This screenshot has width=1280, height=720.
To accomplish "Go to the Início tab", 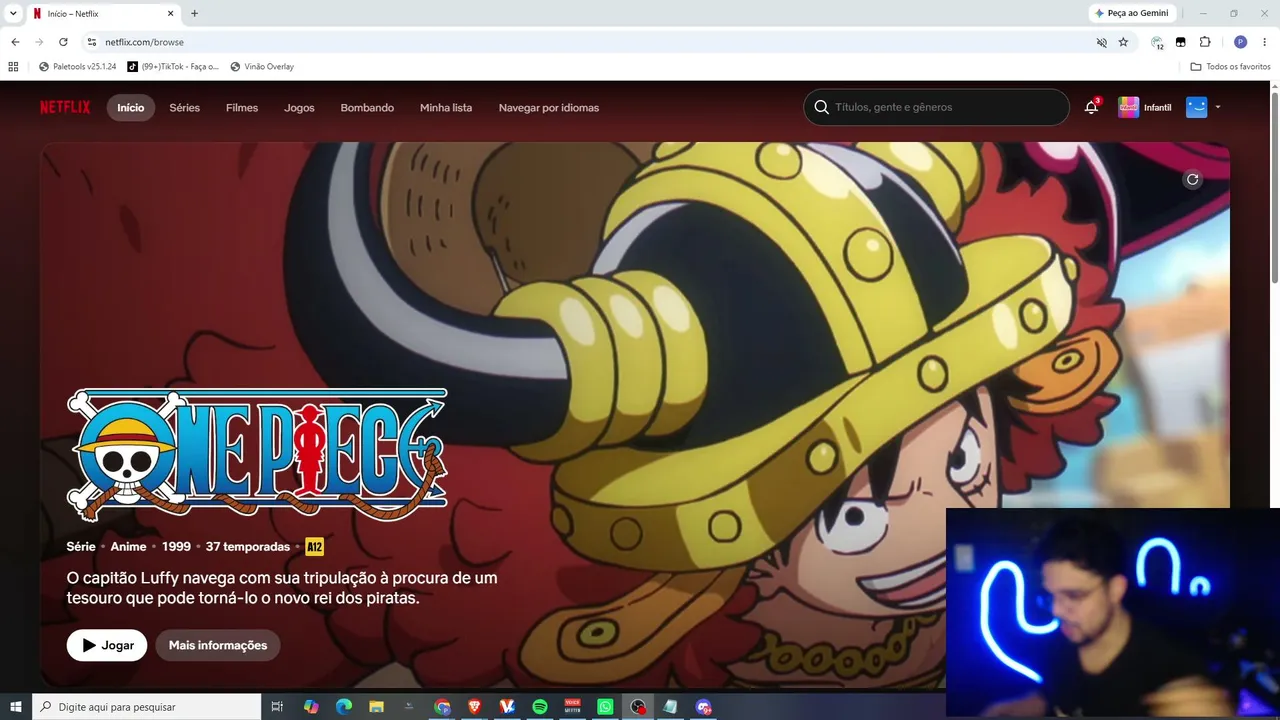I will click(x=131, y=107).
